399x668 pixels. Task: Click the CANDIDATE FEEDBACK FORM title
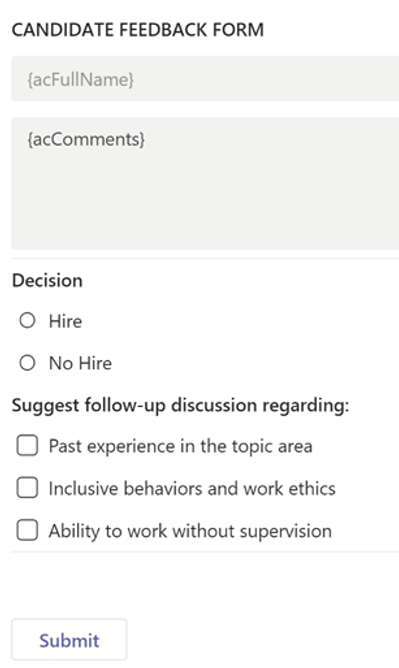[138, 30]
